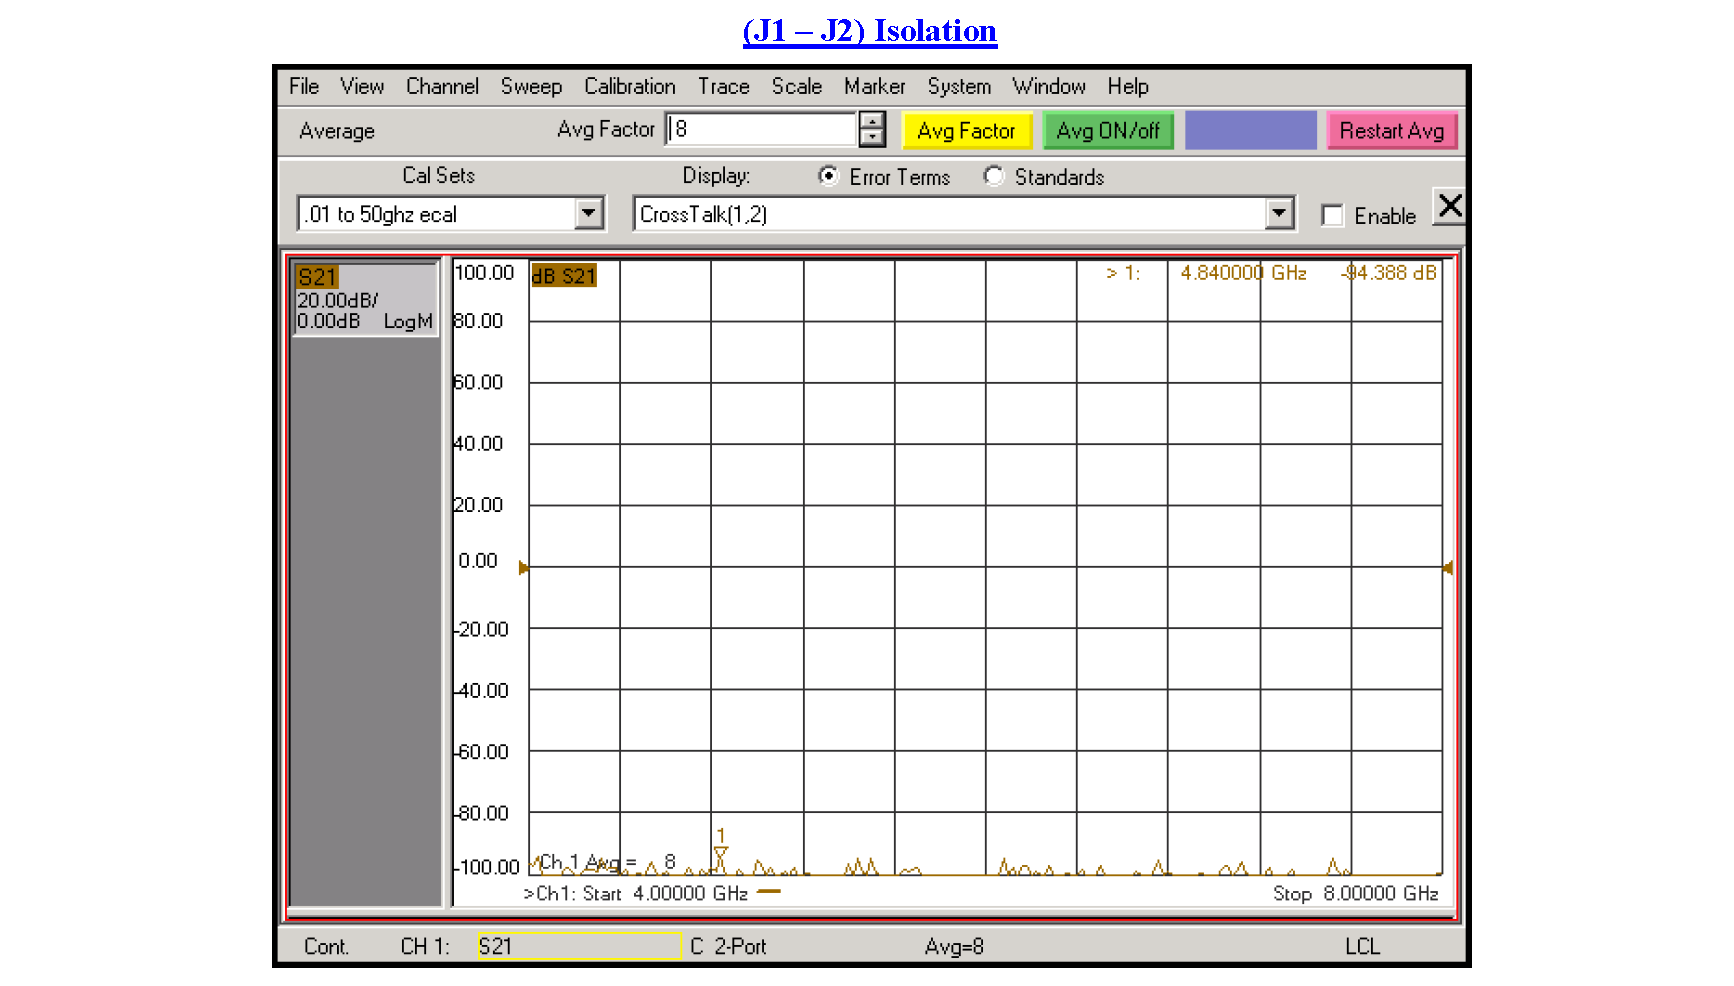The image size is (1734, 986).
Task: Check the Enable checkbox
Action: point(1333,215)
